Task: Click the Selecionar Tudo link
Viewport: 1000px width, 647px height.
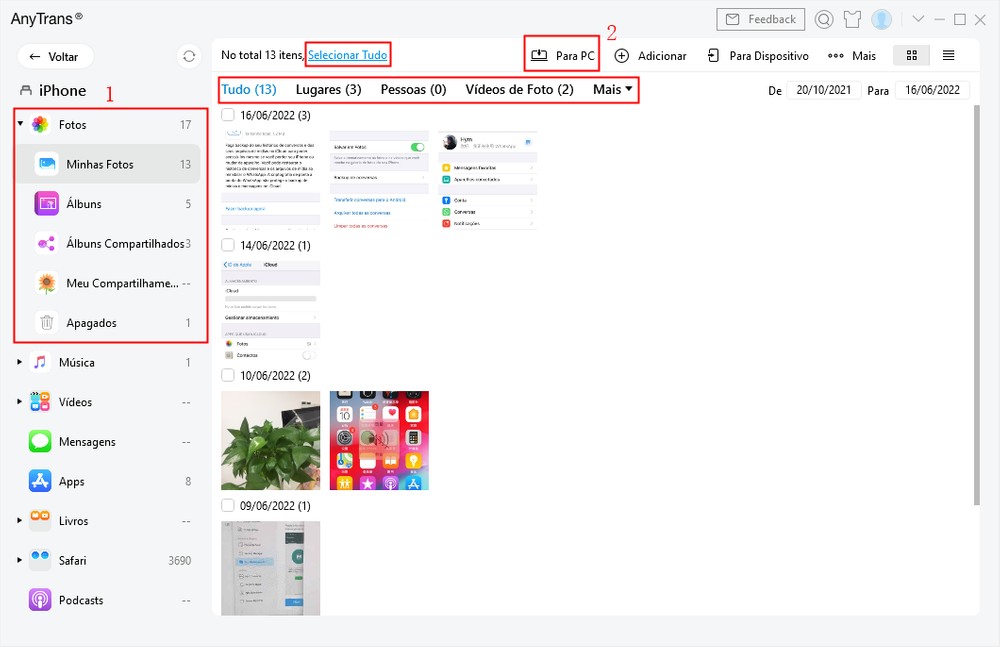Action: (348, 55)
